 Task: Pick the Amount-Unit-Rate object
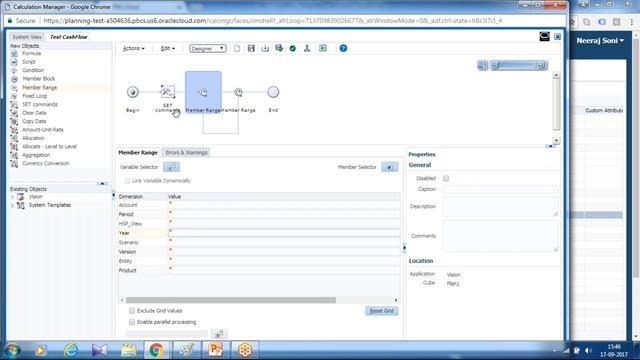click(42, 130)
